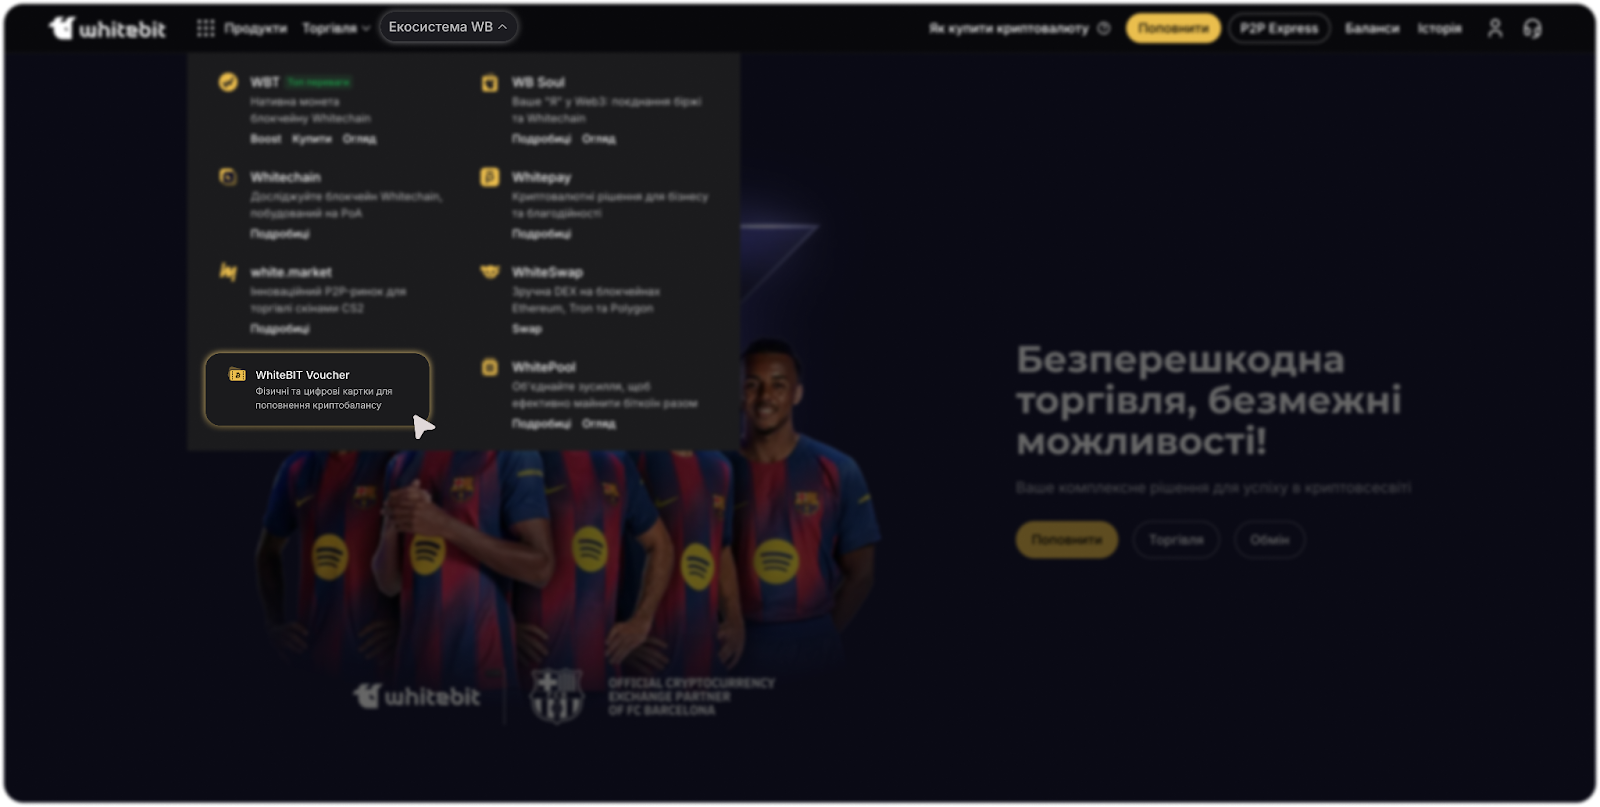Expand the Торгівля dropdown menu
The width and height of the screenshot is (1600, 807).
[336, 28]
